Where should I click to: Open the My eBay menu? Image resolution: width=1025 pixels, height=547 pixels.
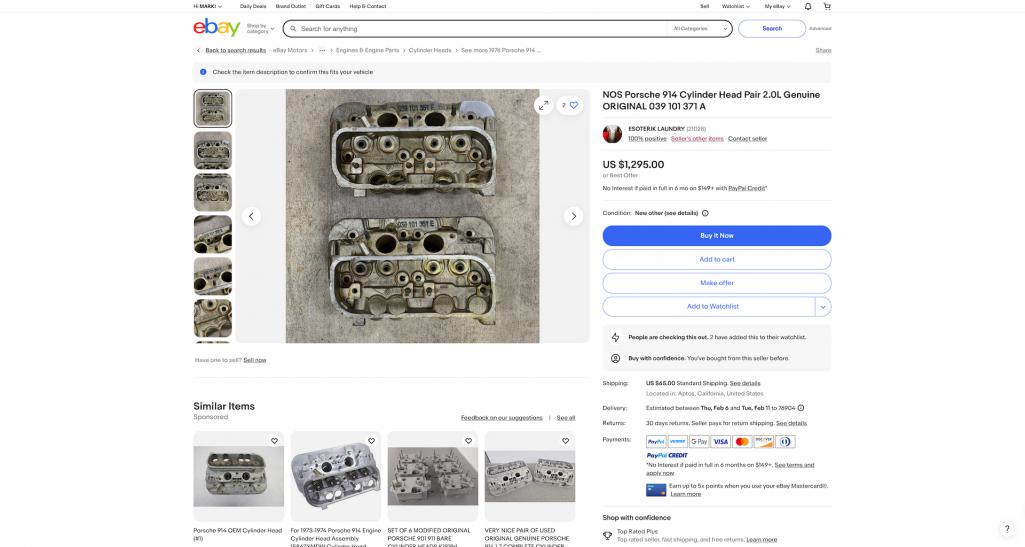tap(777, 7)
